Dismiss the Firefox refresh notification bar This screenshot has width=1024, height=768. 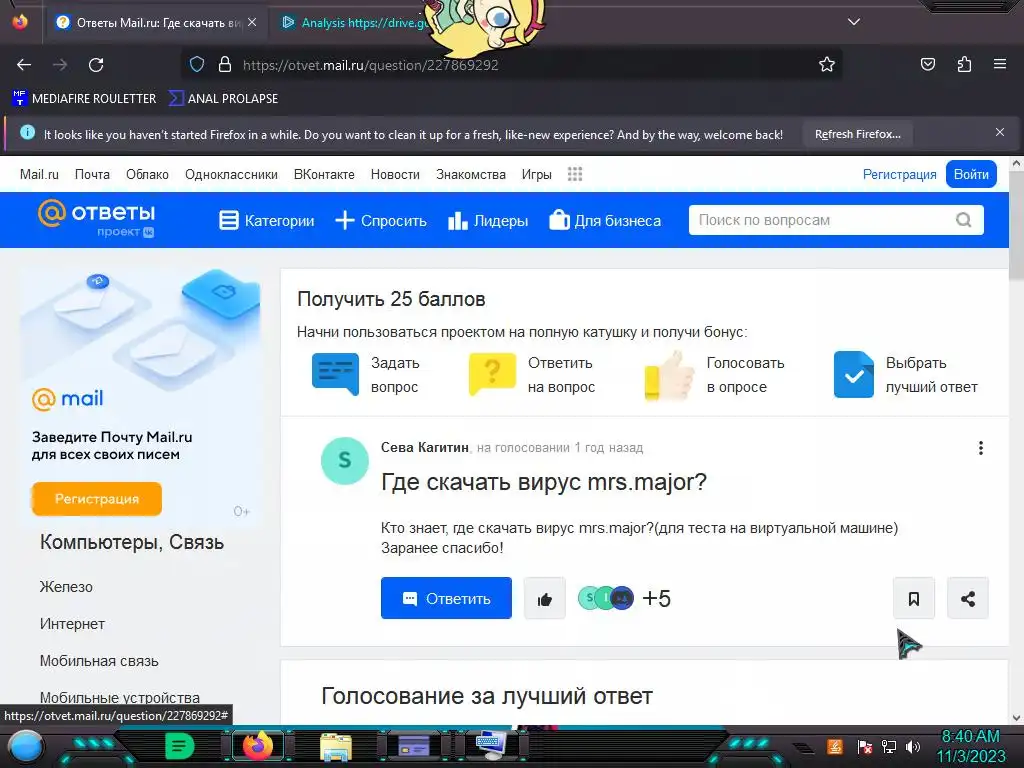[999, 133]
